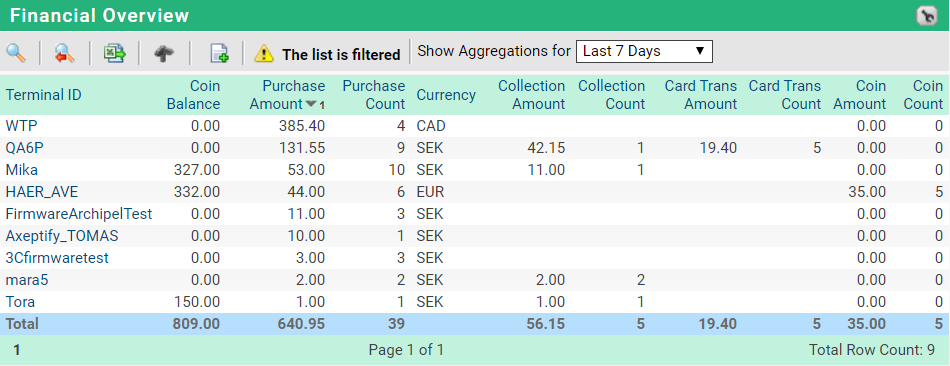Screen dimensions: 950x366
Task: Click the yellow filter warning icon
Action: tap(264, 53)
